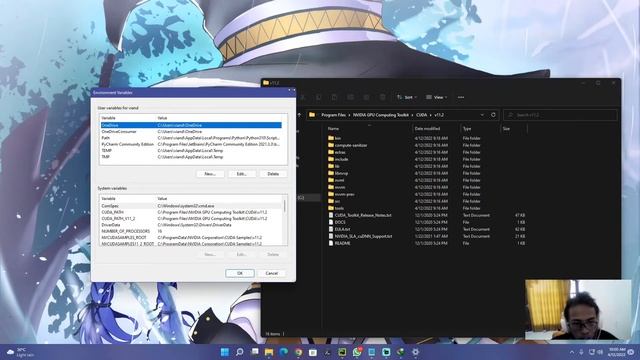640x360 pixels.
Task: Open File Explorer from the taskbar
Action: click(x=269, y=352)
